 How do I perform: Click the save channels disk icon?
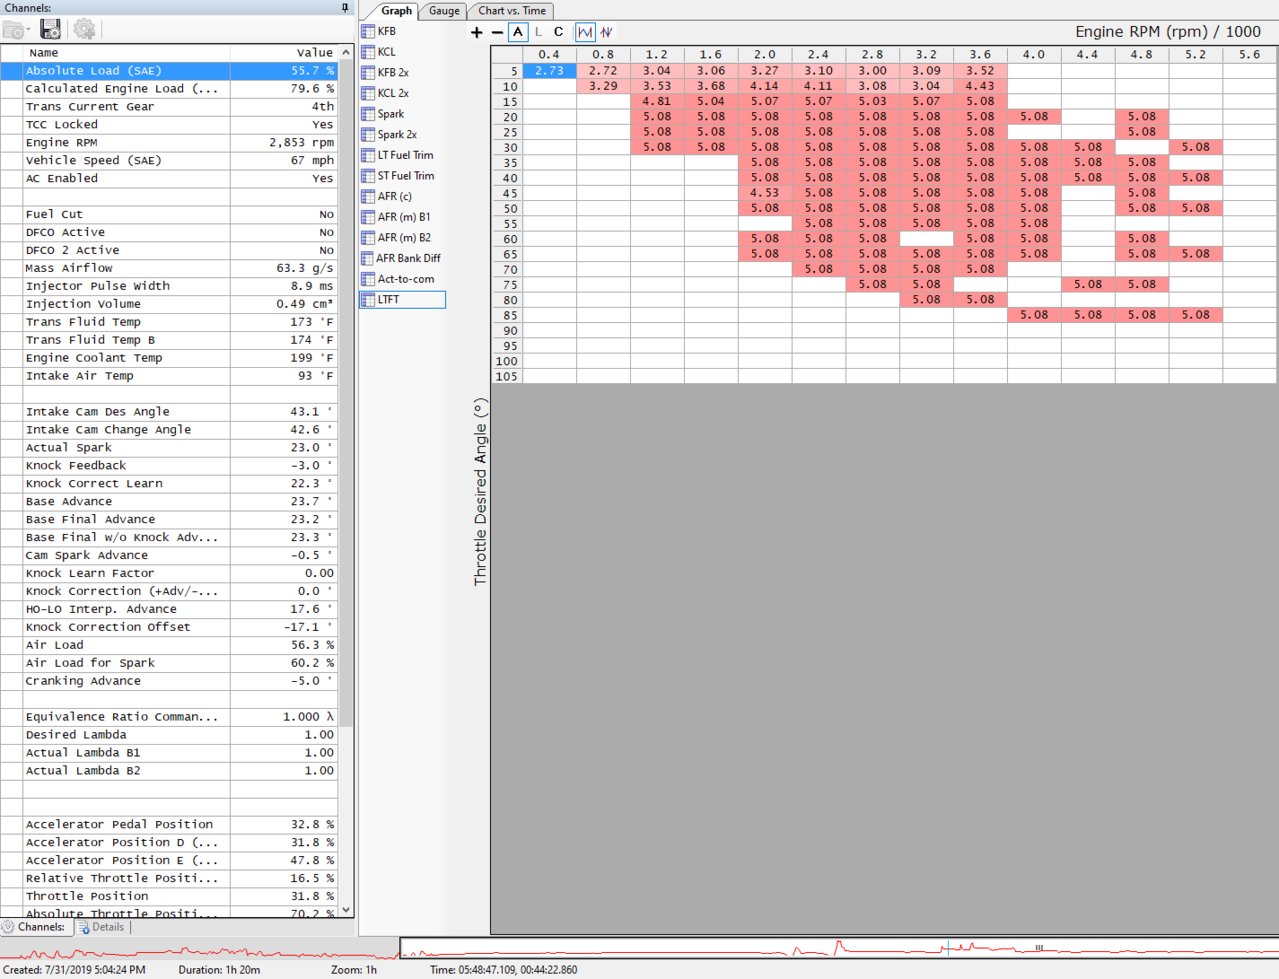50,29
